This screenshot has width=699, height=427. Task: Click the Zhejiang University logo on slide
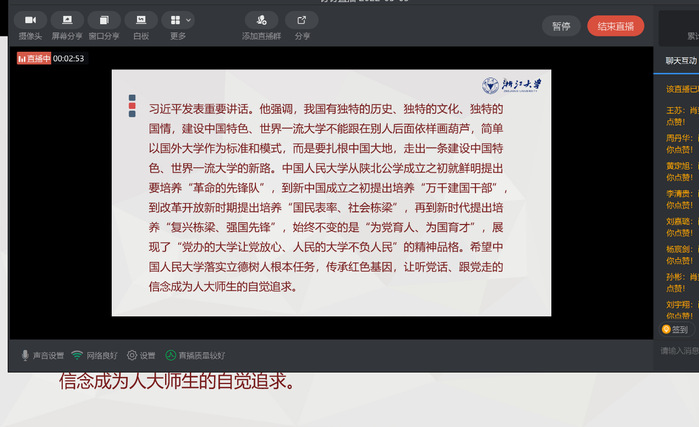coord(511,86)
